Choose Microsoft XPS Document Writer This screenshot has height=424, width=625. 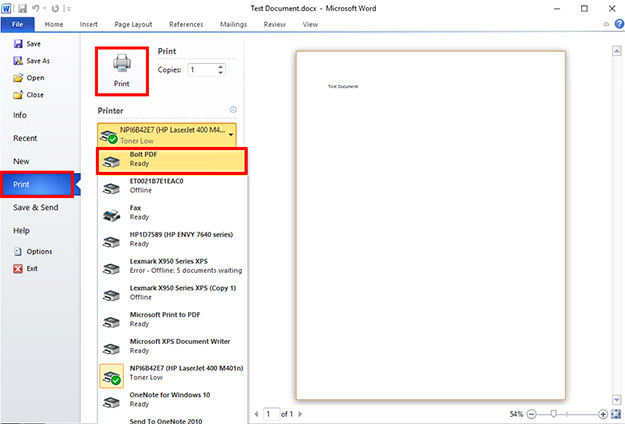pyautogui.click(x=172, y=346)
